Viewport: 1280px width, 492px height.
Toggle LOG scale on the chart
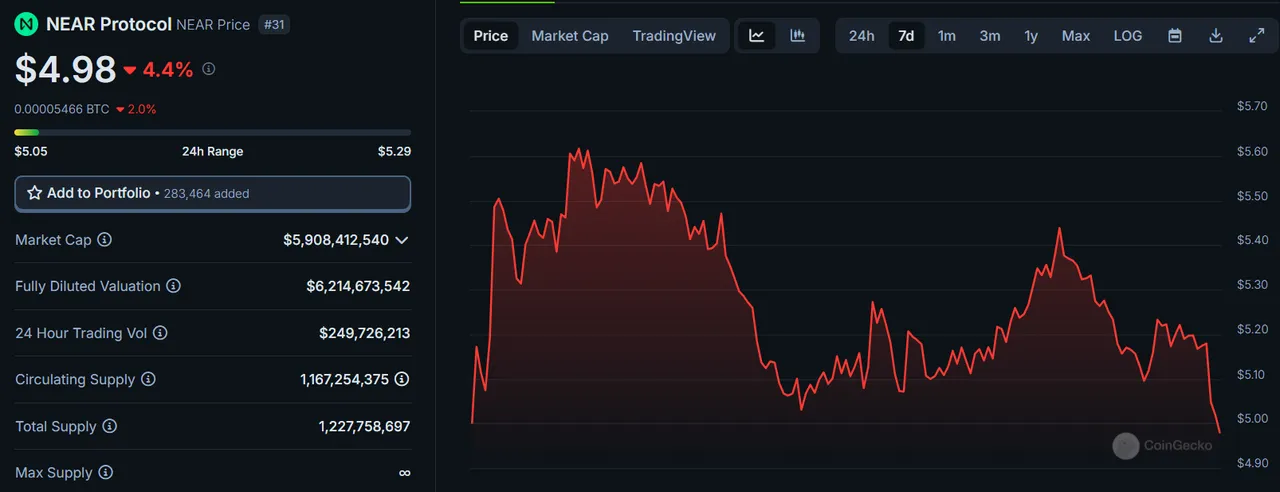pyautogui.click(x=1128, y=36)
